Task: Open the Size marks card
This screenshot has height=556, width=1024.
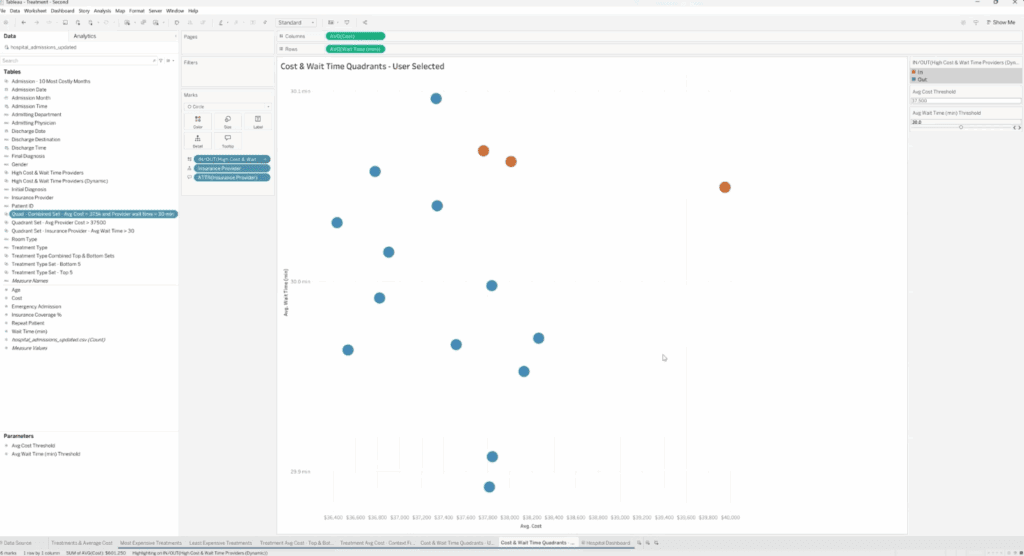Action: (x=227, y=122)
